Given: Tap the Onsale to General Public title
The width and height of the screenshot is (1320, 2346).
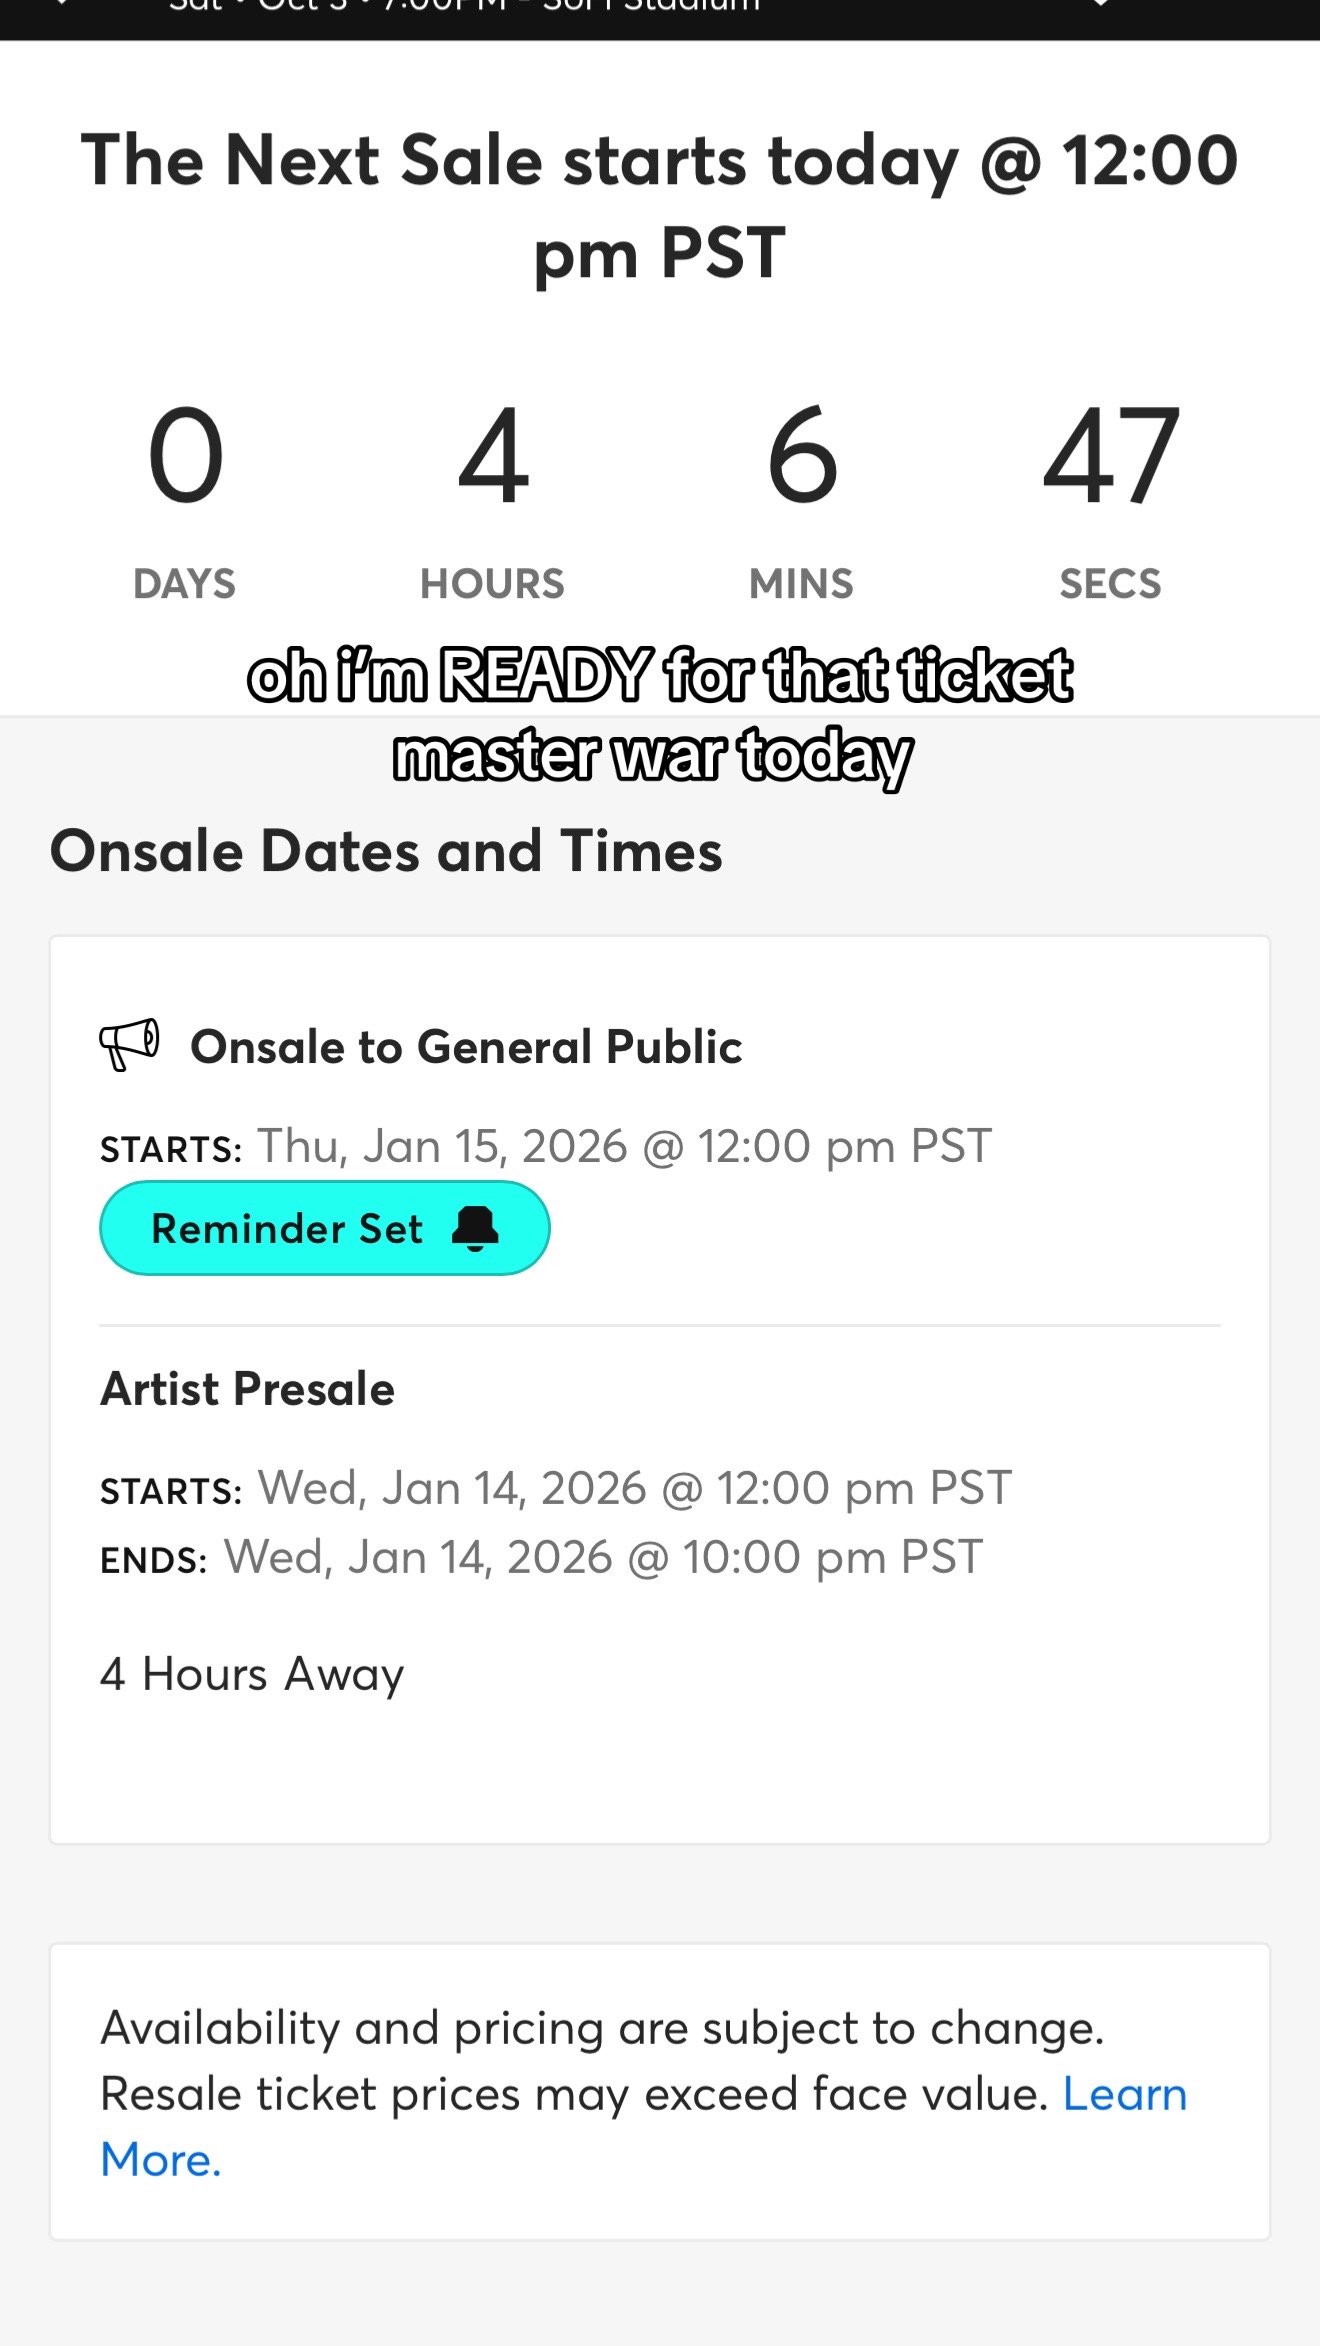Looking at the screenshot, I should pos(466,1047).
